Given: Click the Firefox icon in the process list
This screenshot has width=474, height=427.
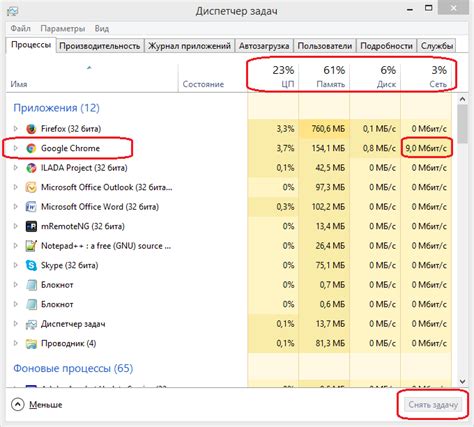Looking at the screenshot, I should [31, 129].
